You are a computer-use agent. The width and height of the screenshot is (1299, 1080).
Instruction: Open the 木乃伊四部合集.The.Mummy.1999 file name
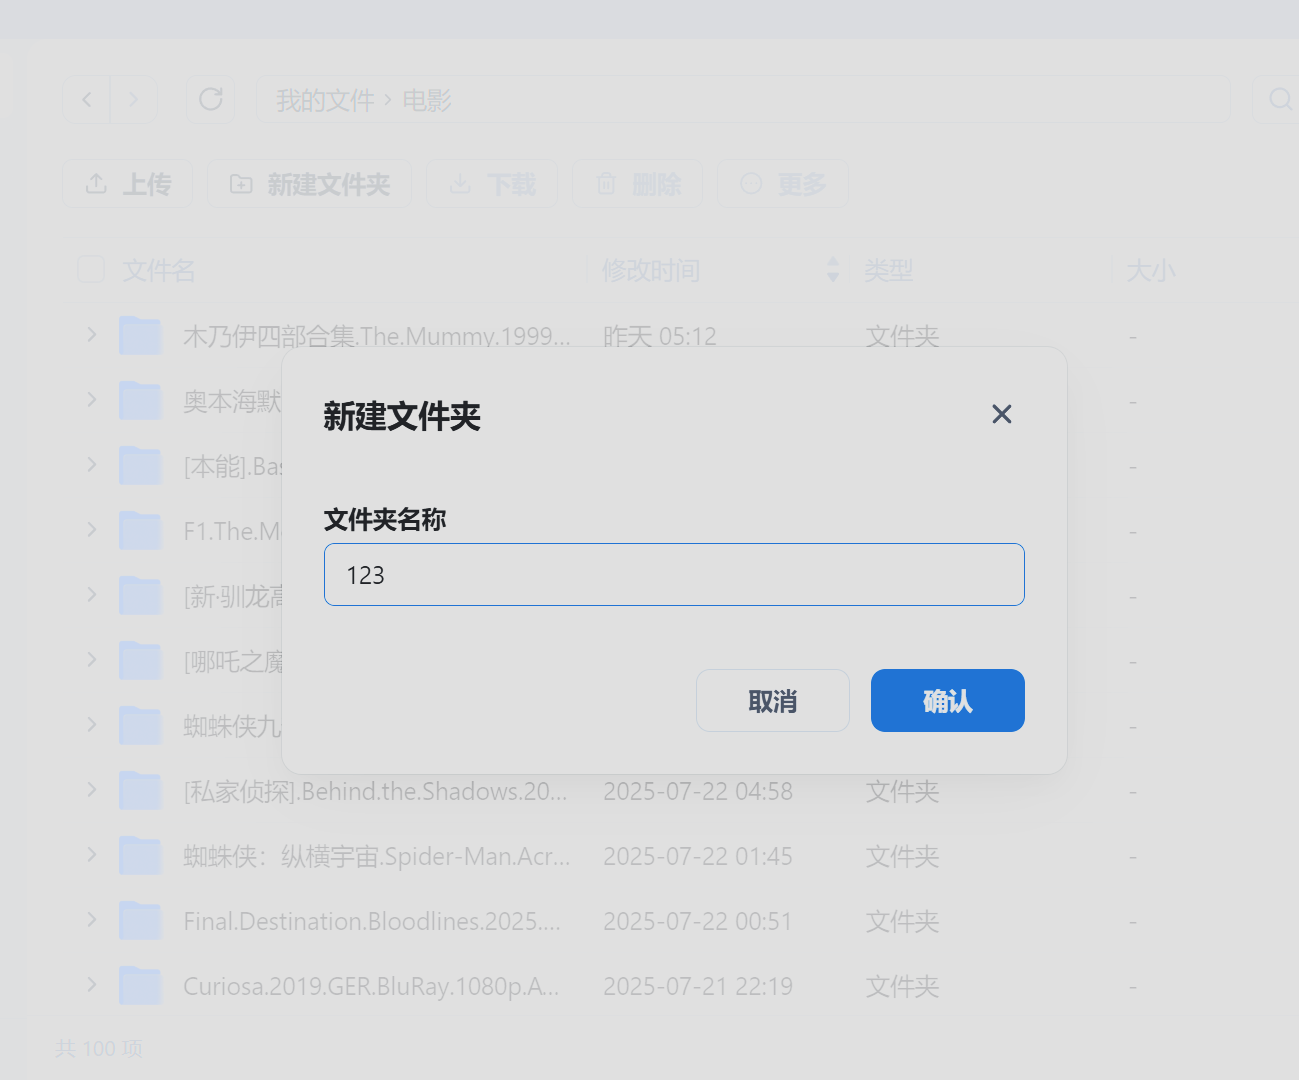click(x=377, y=336)
